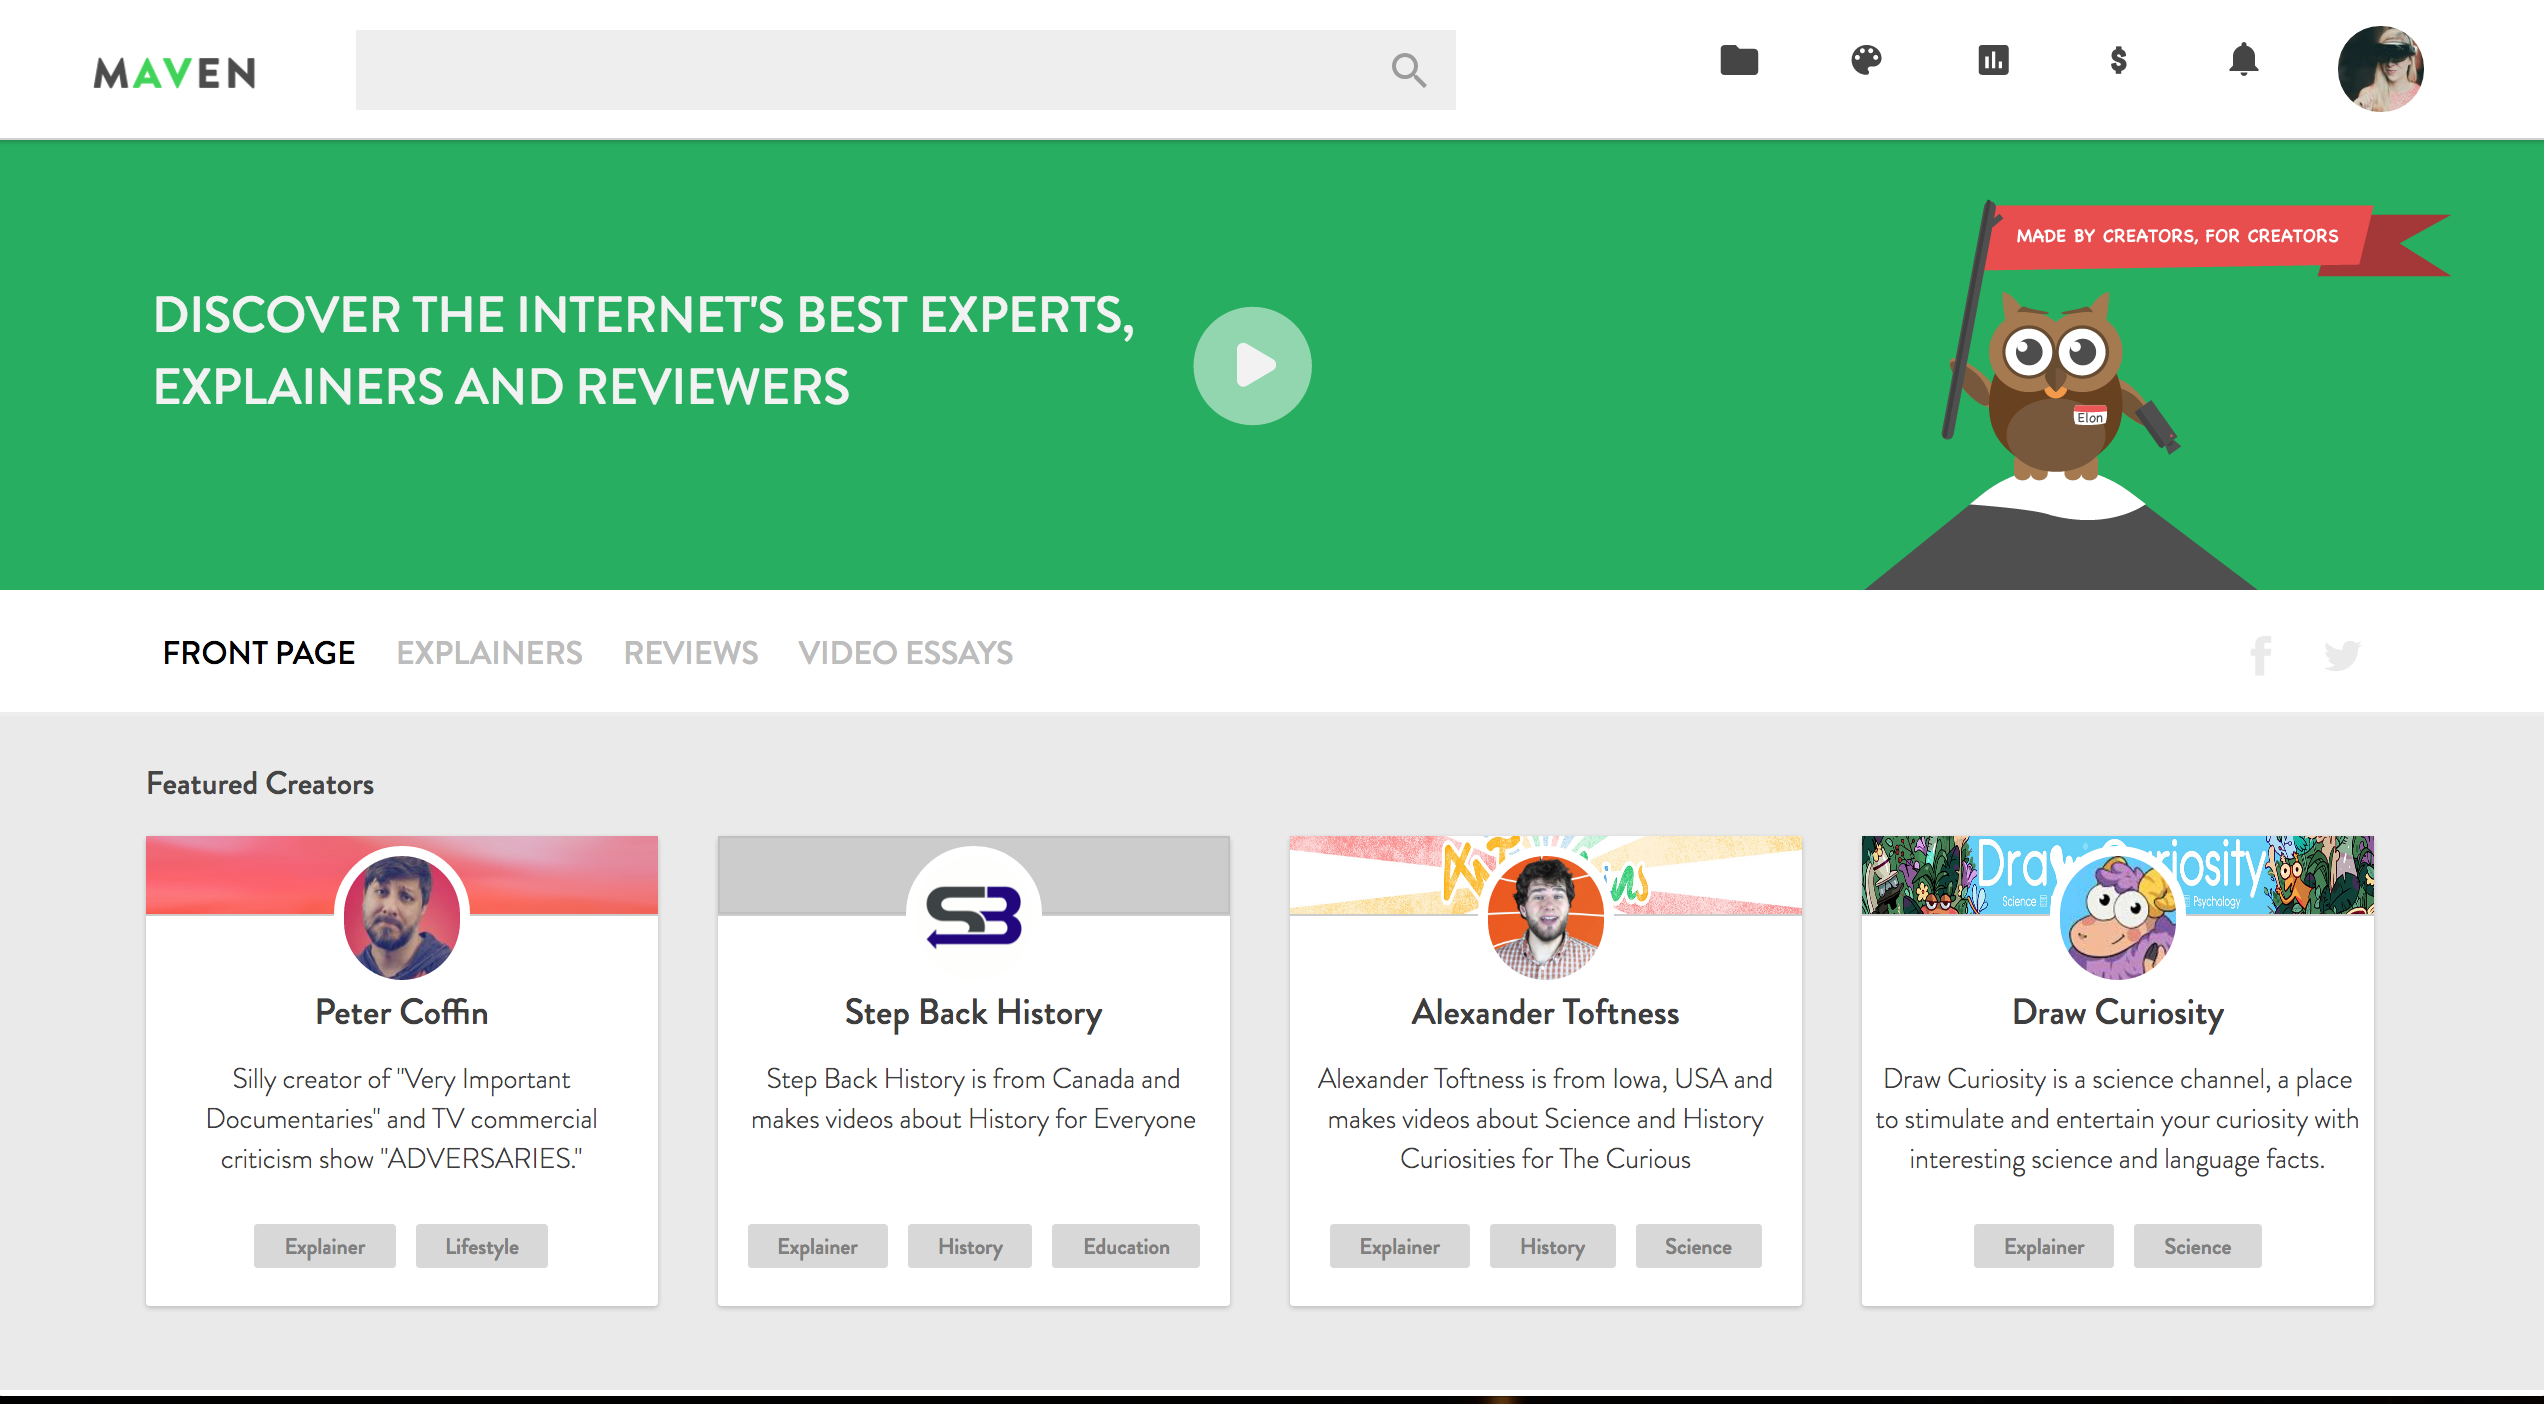
Task: Click History tag on Alexander Toftness card
Action: click(x=1553, y=1246)
